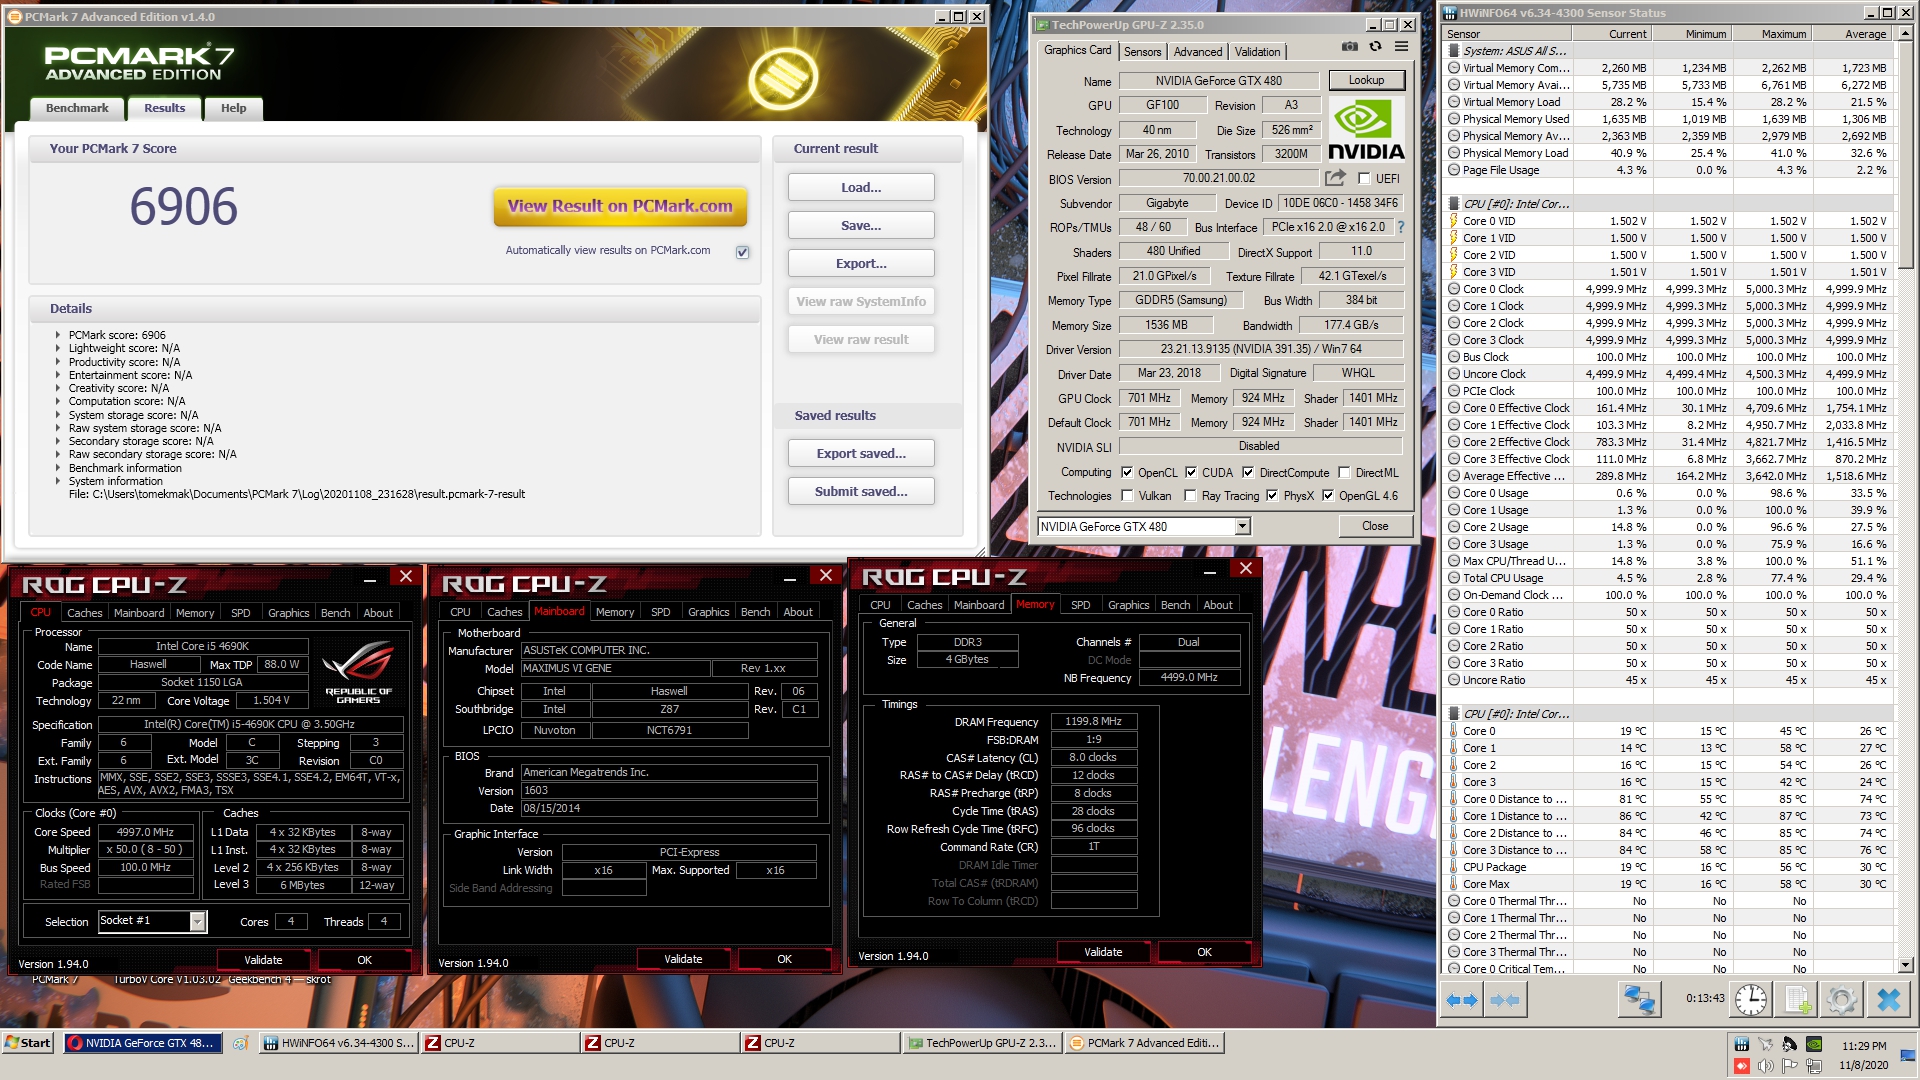Toggle the UEFI checkbox in GPU-Z
1920x1080 pixels.
click(1364, 179)
